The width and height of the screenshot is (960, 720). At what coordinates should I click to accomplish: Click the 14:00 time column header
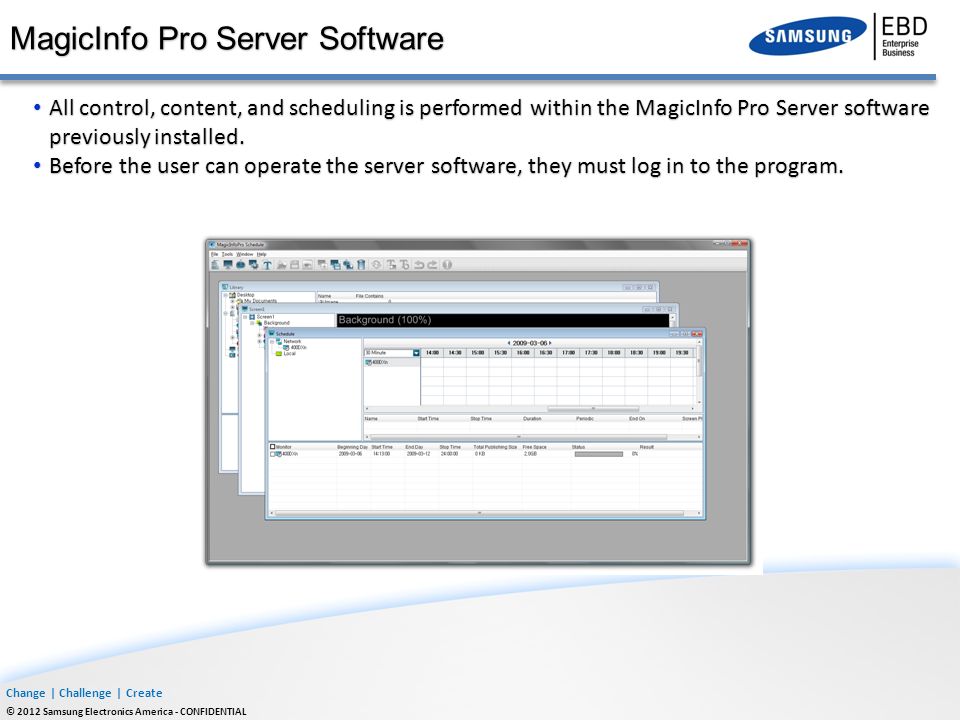pyautogui.click(x=432, y=353)
